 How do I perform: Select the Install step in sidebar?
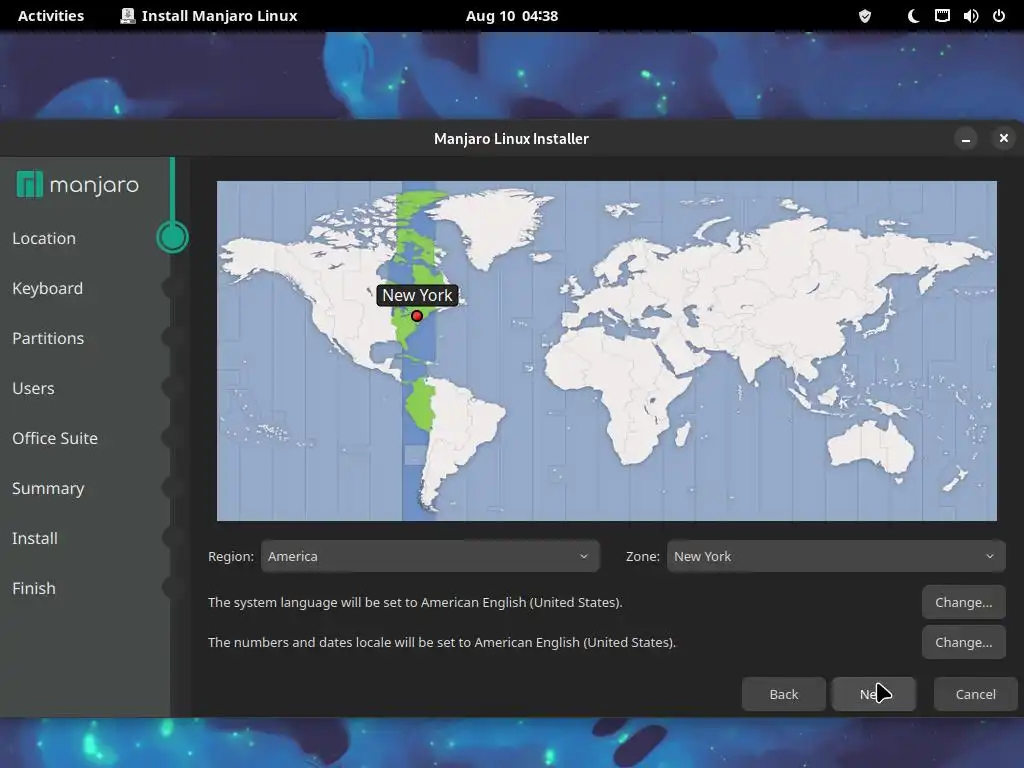point(35,538)
